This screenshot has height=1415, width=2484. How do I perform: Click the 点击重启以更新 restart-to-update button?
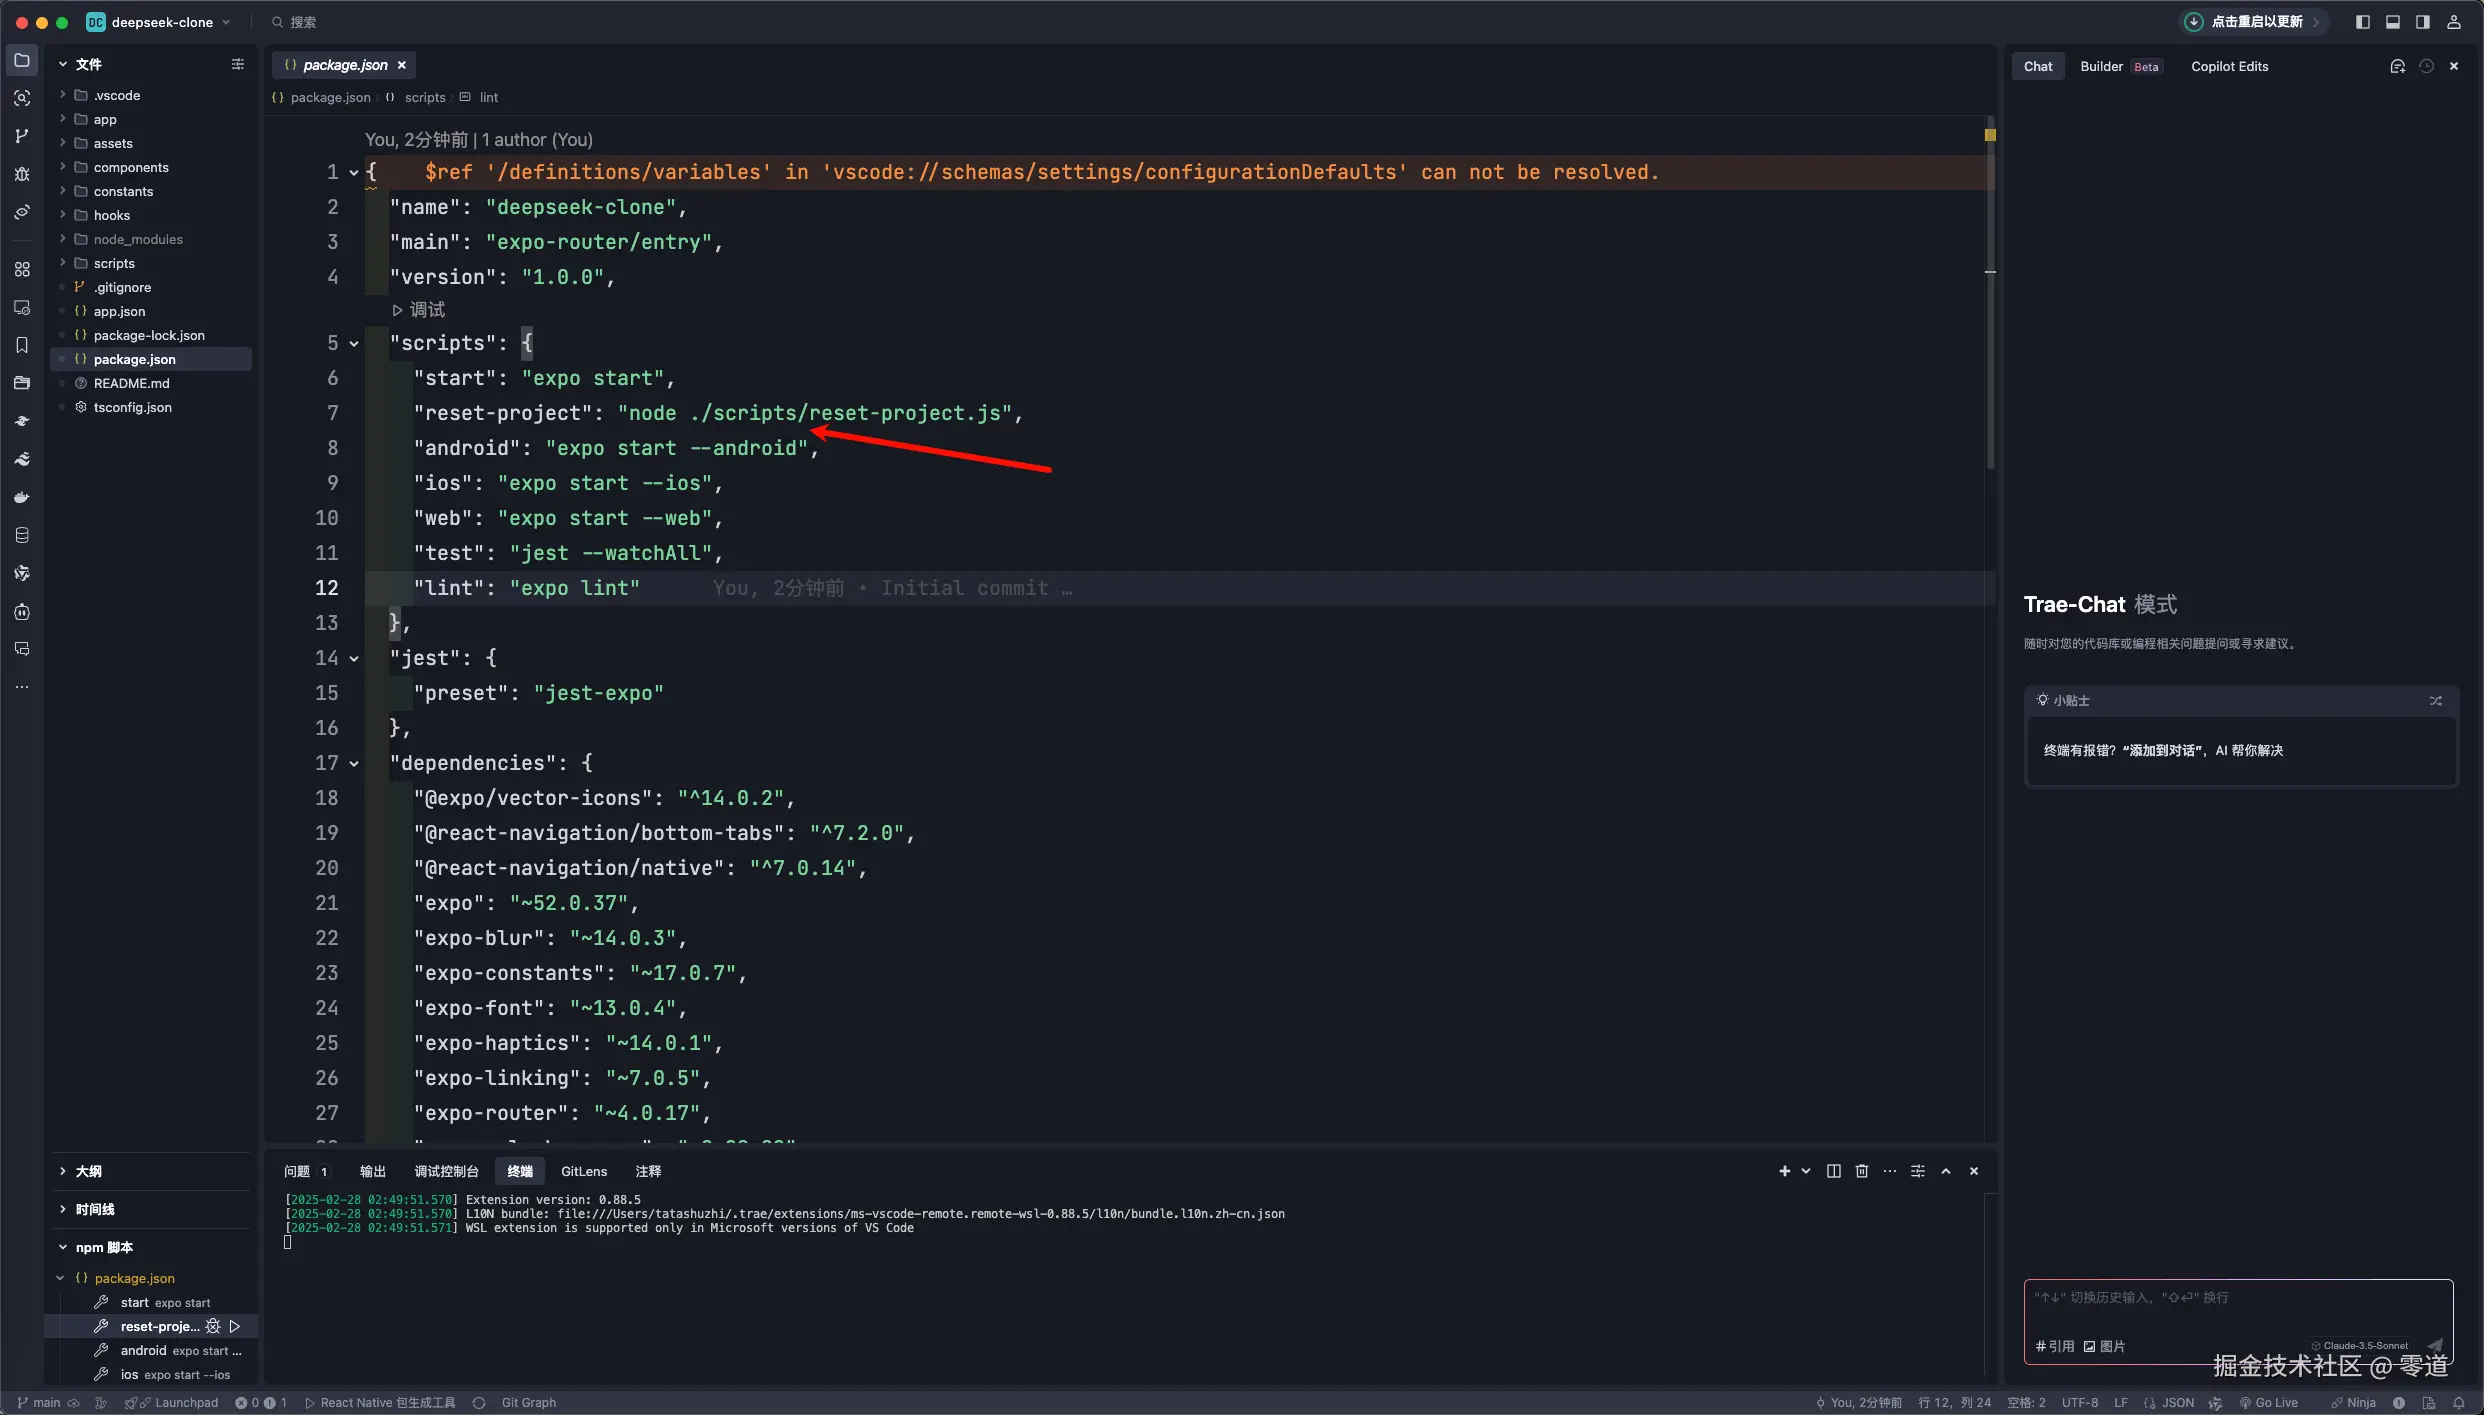(x=2255, y=22)
